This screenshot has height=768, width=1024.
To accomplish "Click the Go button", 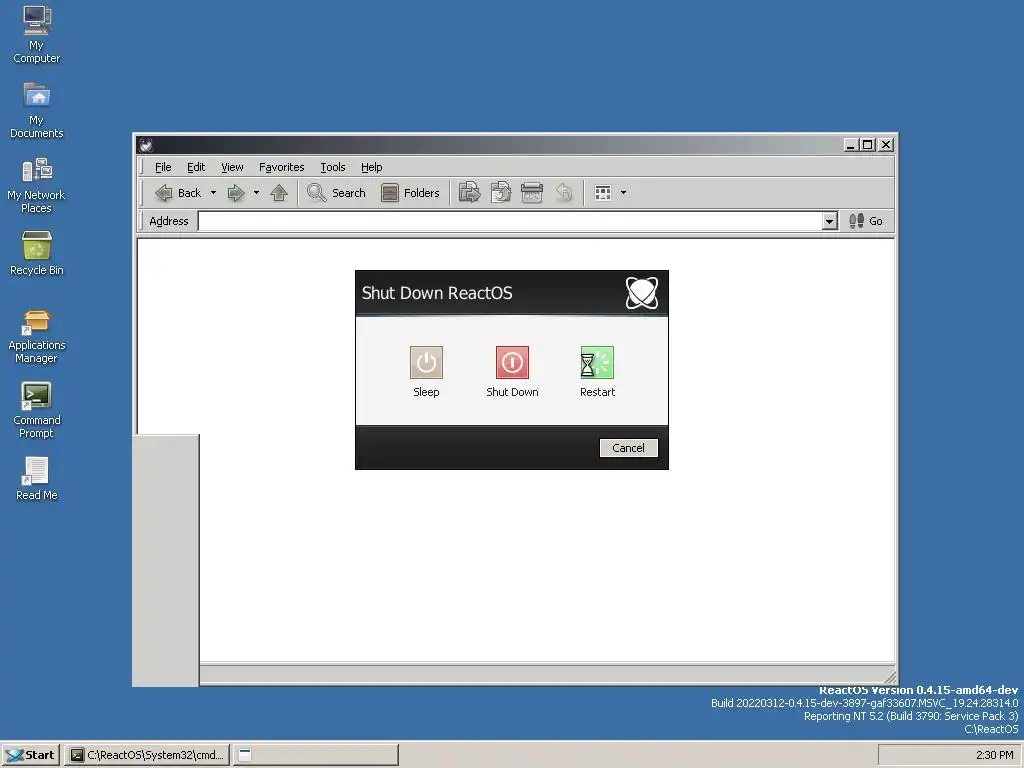I will click(x=866, y=221).
